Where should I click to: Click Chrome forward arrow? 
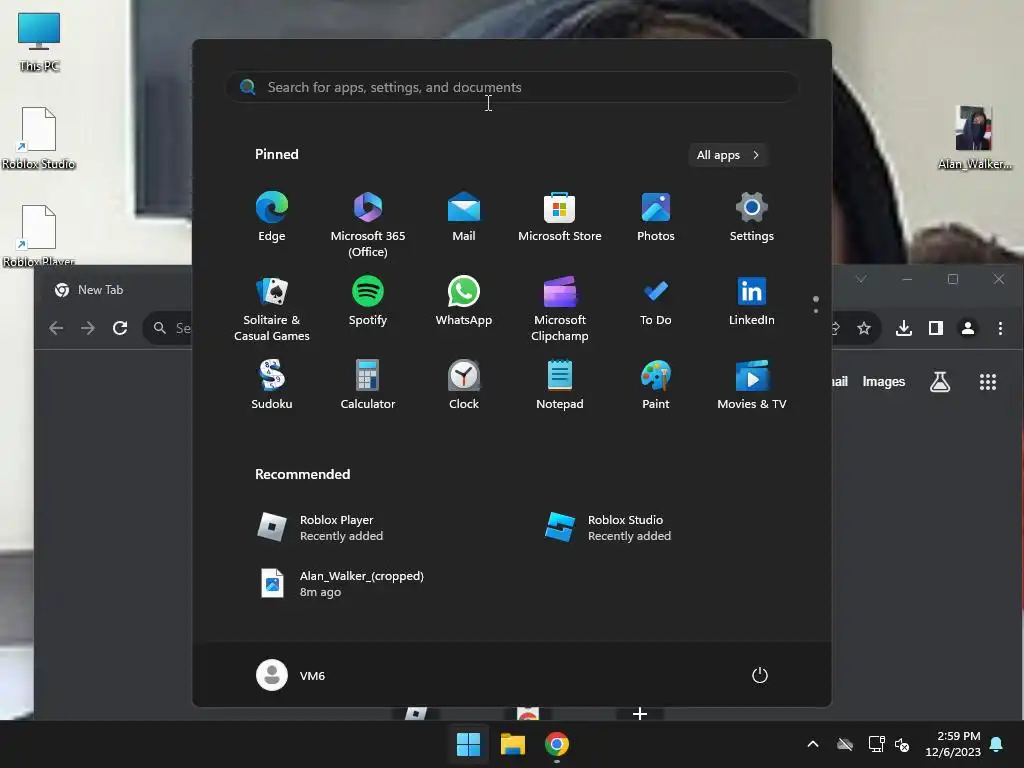[x=88, y=328]
